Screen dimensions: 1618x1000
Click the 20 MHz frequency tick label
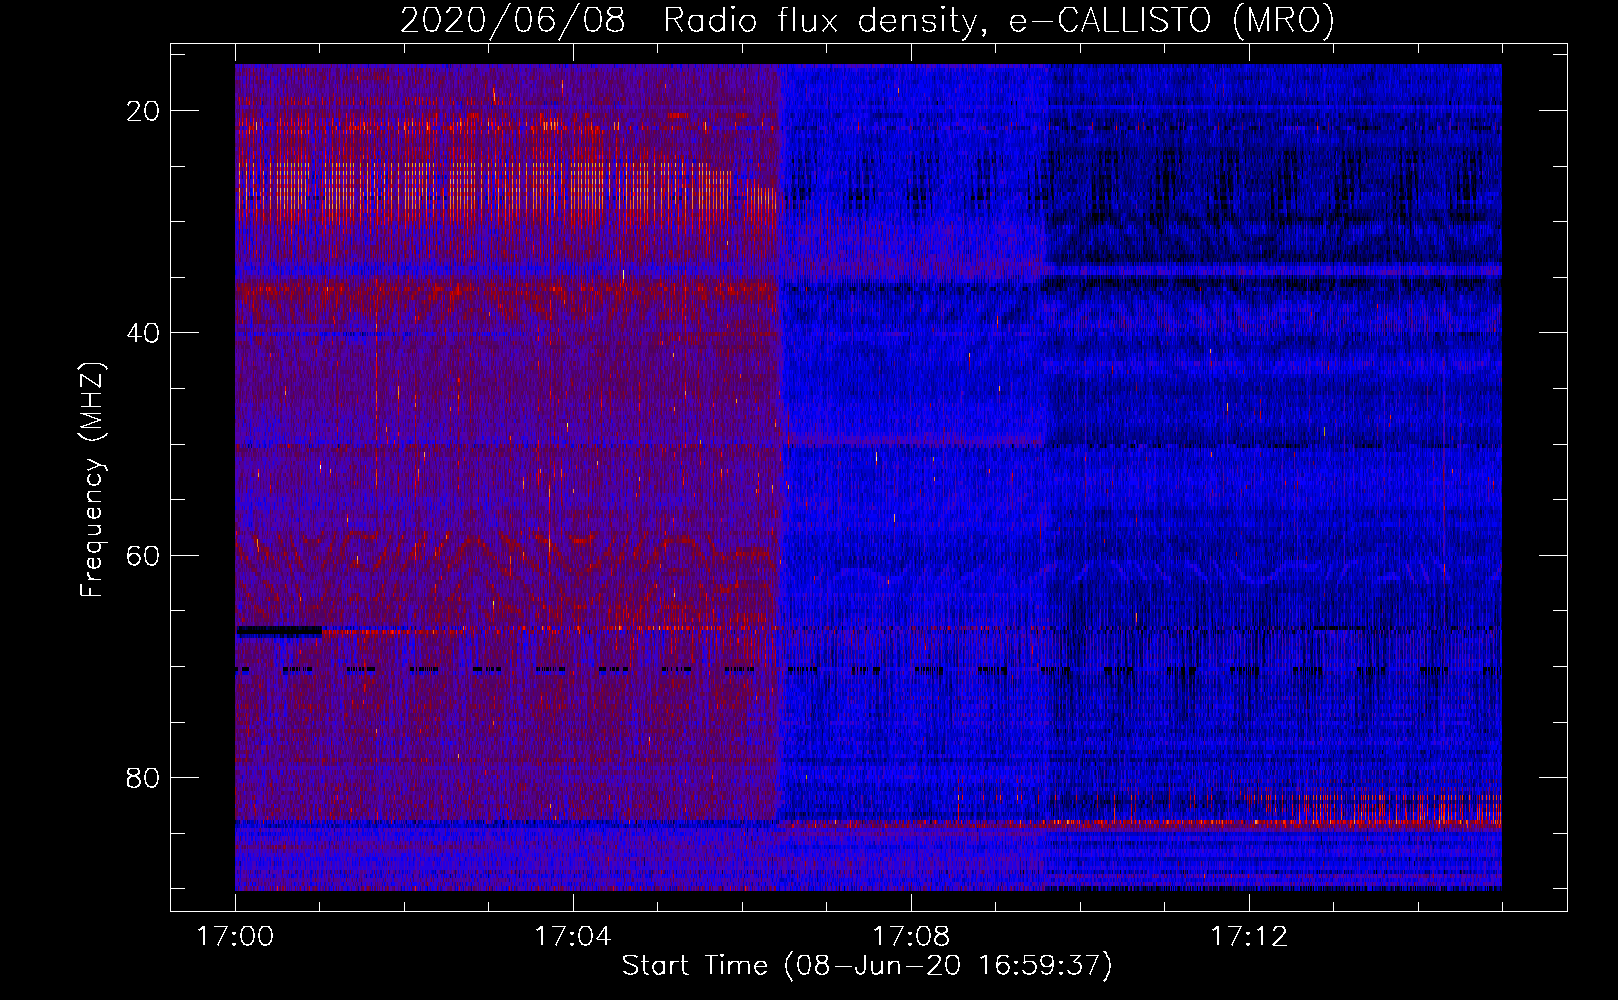[x=143, y=111]
